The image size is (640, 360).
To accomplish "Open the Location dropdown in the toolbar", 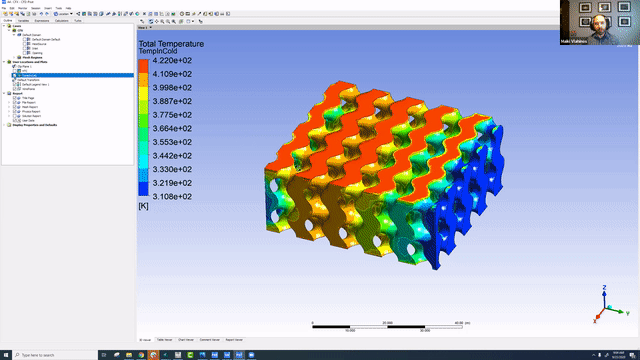I will 64,14.
